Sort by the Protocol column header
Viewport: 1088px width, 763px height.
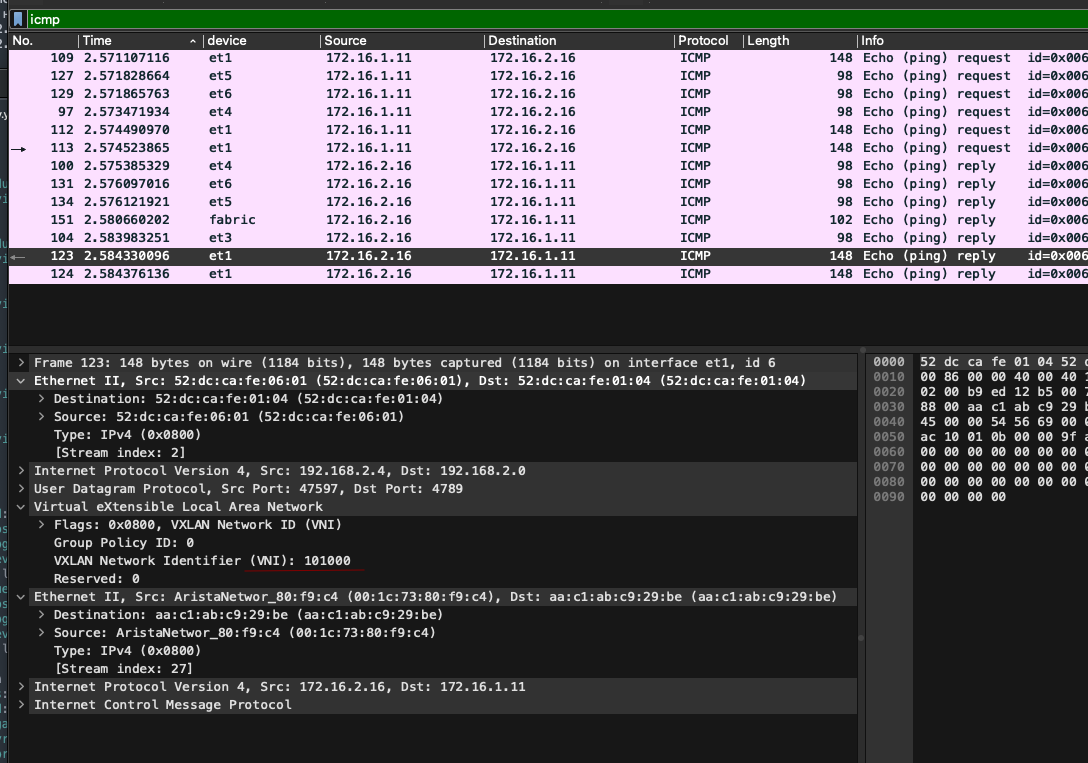pos(703,41)
